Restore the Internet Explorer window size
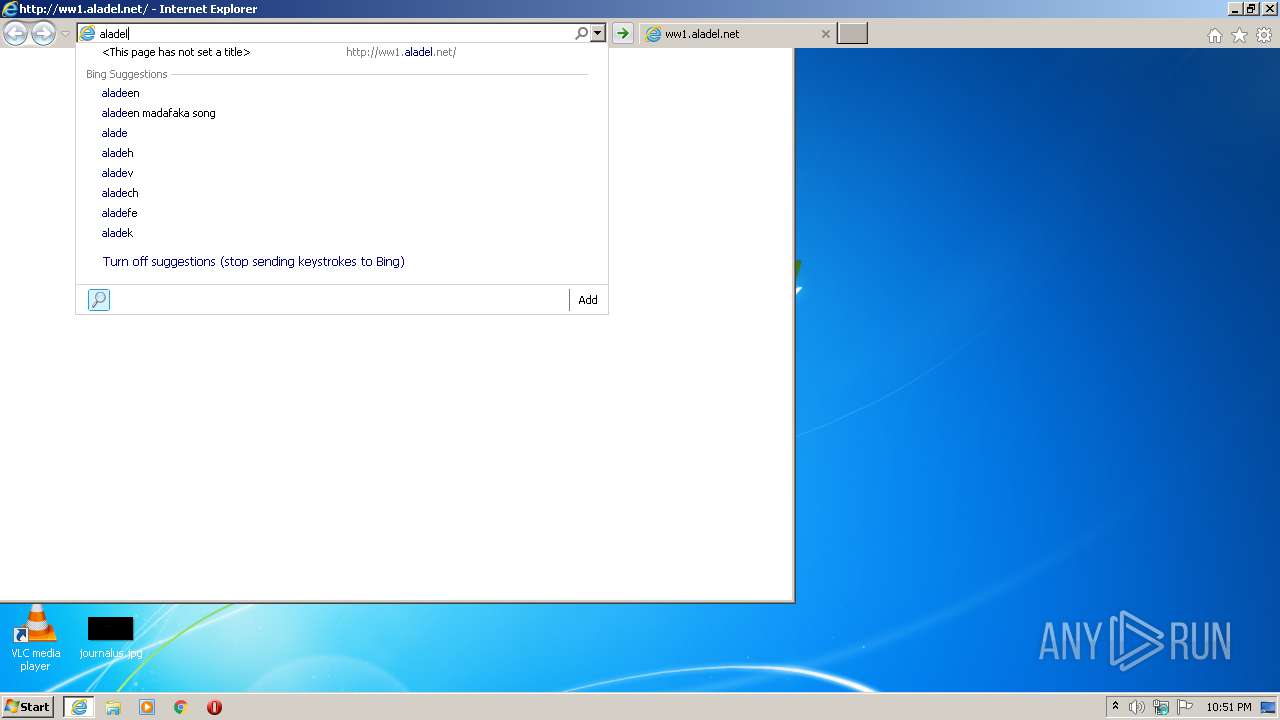Viewport: 1280px width, 720px height. coord(1251,8)
